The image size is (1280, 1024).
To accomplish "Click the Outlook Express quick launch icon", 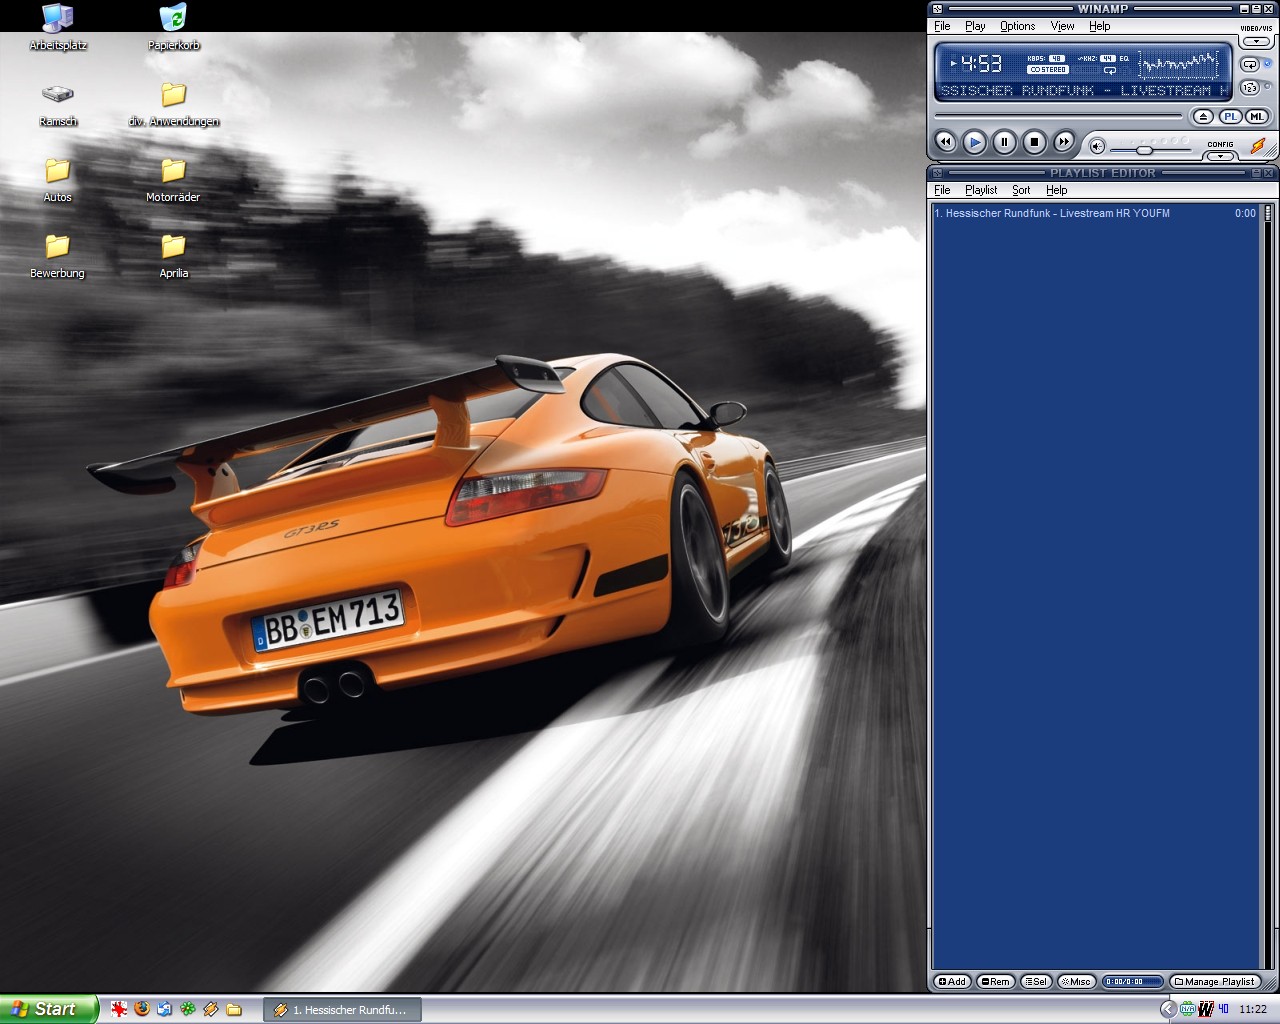I will click(x=165, y=1009).
